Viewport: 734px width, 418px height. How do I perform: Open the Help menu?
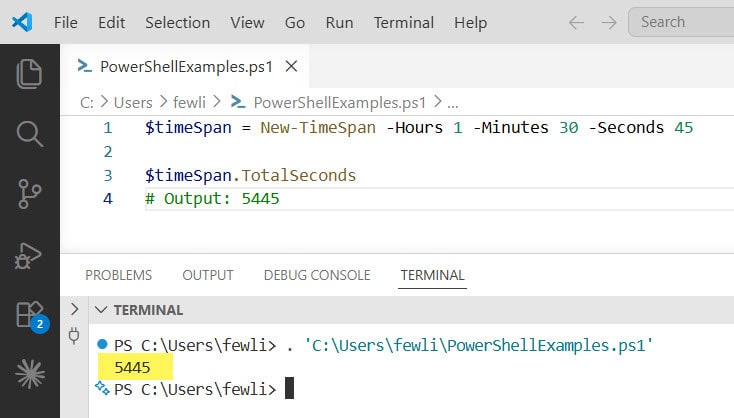tap(470, 22)
